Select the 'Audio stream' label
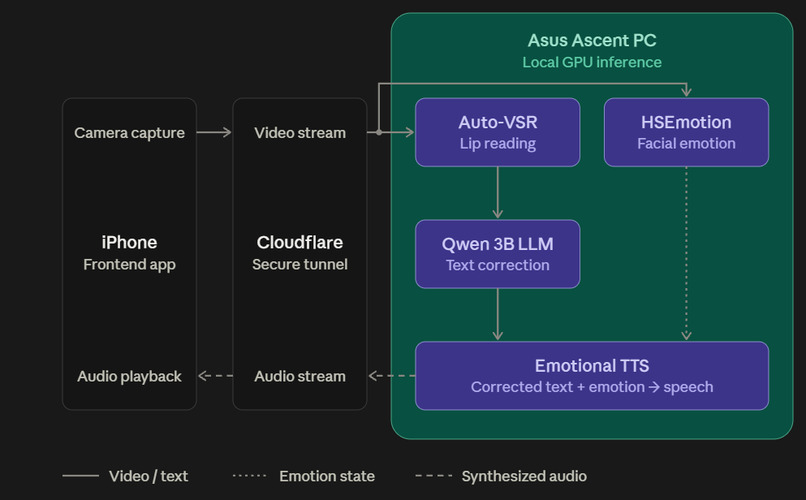The image size is (806, 500). point(300,376)
